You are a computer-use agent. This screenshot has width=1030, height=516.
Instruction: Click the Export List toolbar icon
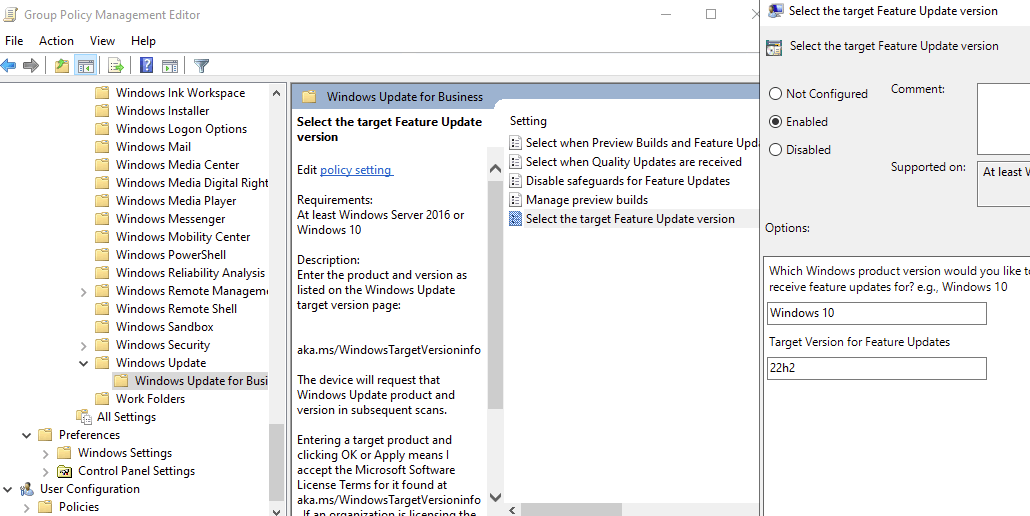pos(116,65)
